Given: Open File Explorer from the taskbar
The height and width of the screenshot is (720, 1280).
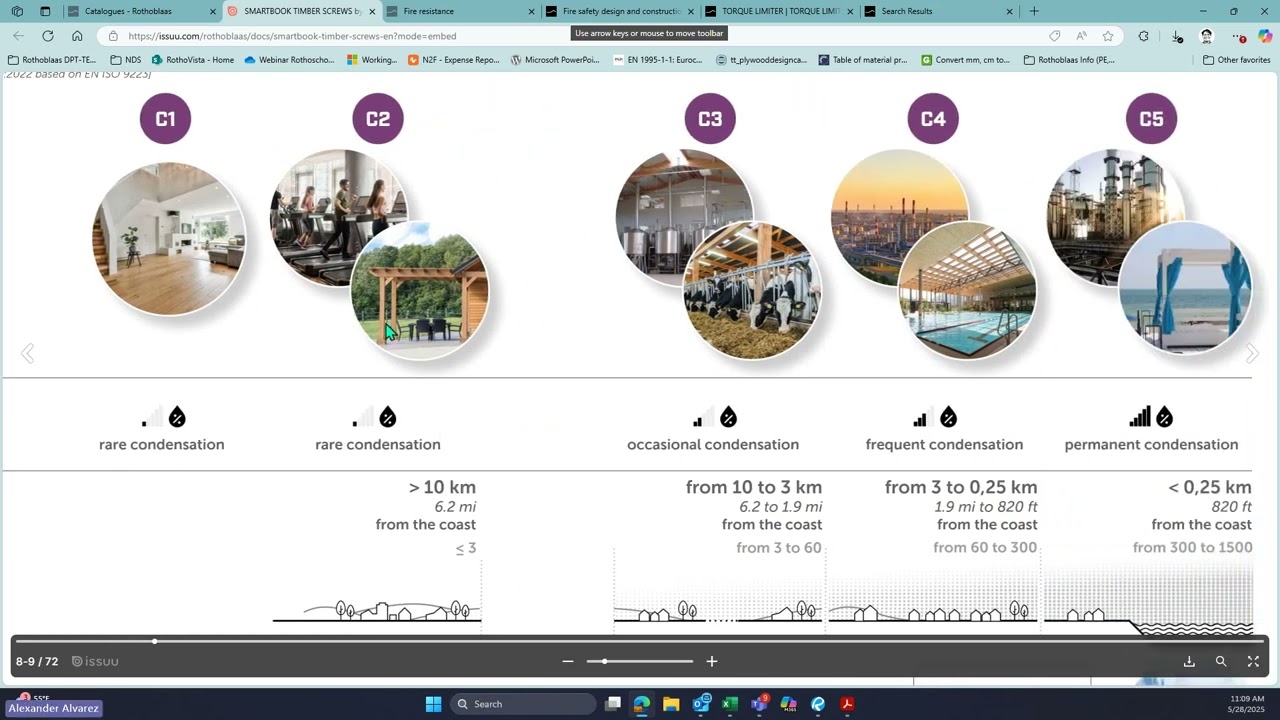Looking at the screenshot, I should pos(671,704).
